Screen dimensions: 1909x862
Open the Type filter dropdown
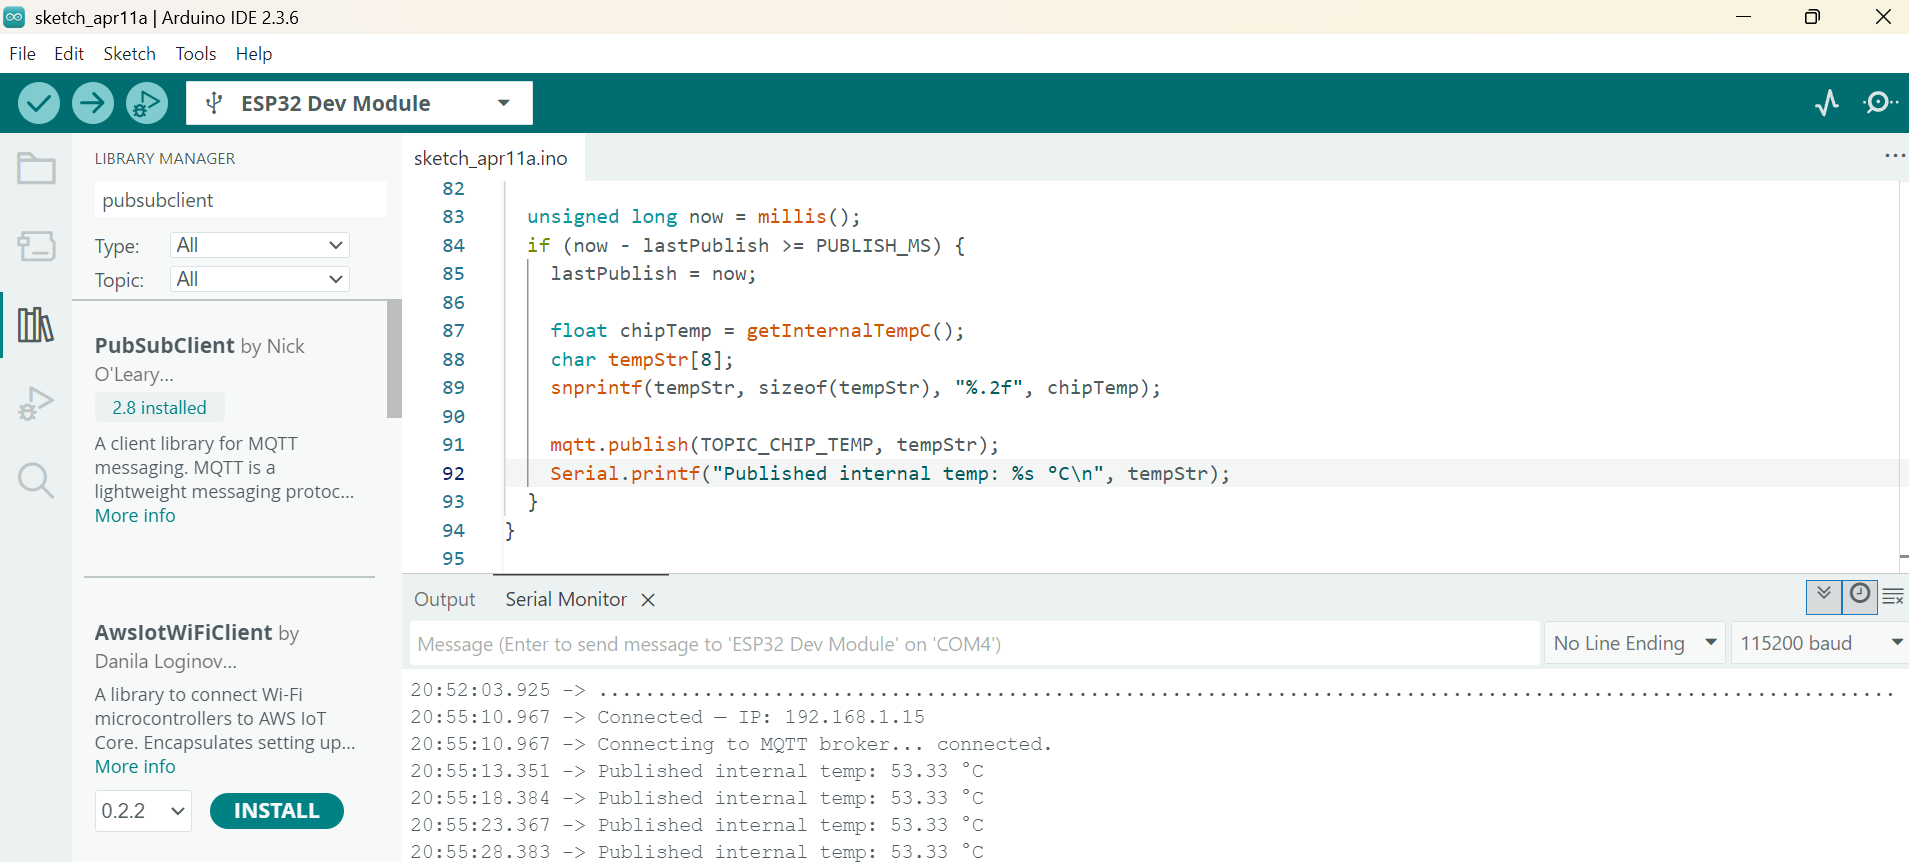(x=259, y=245)
